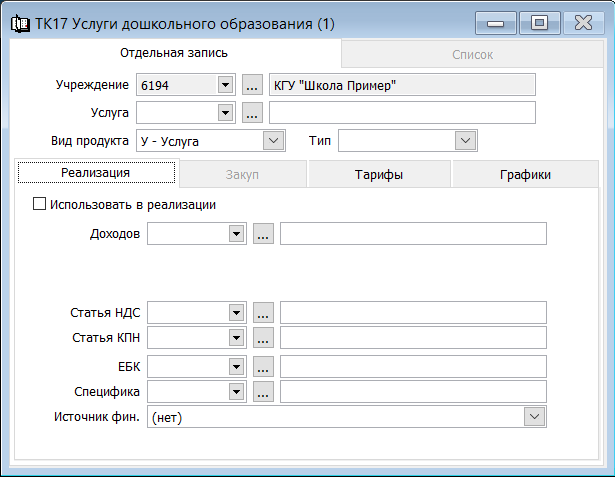The width and height of the screenshot is (615, 477).
Task: Open the Услуга lookup ellipsis button
Action: point(252,113)
